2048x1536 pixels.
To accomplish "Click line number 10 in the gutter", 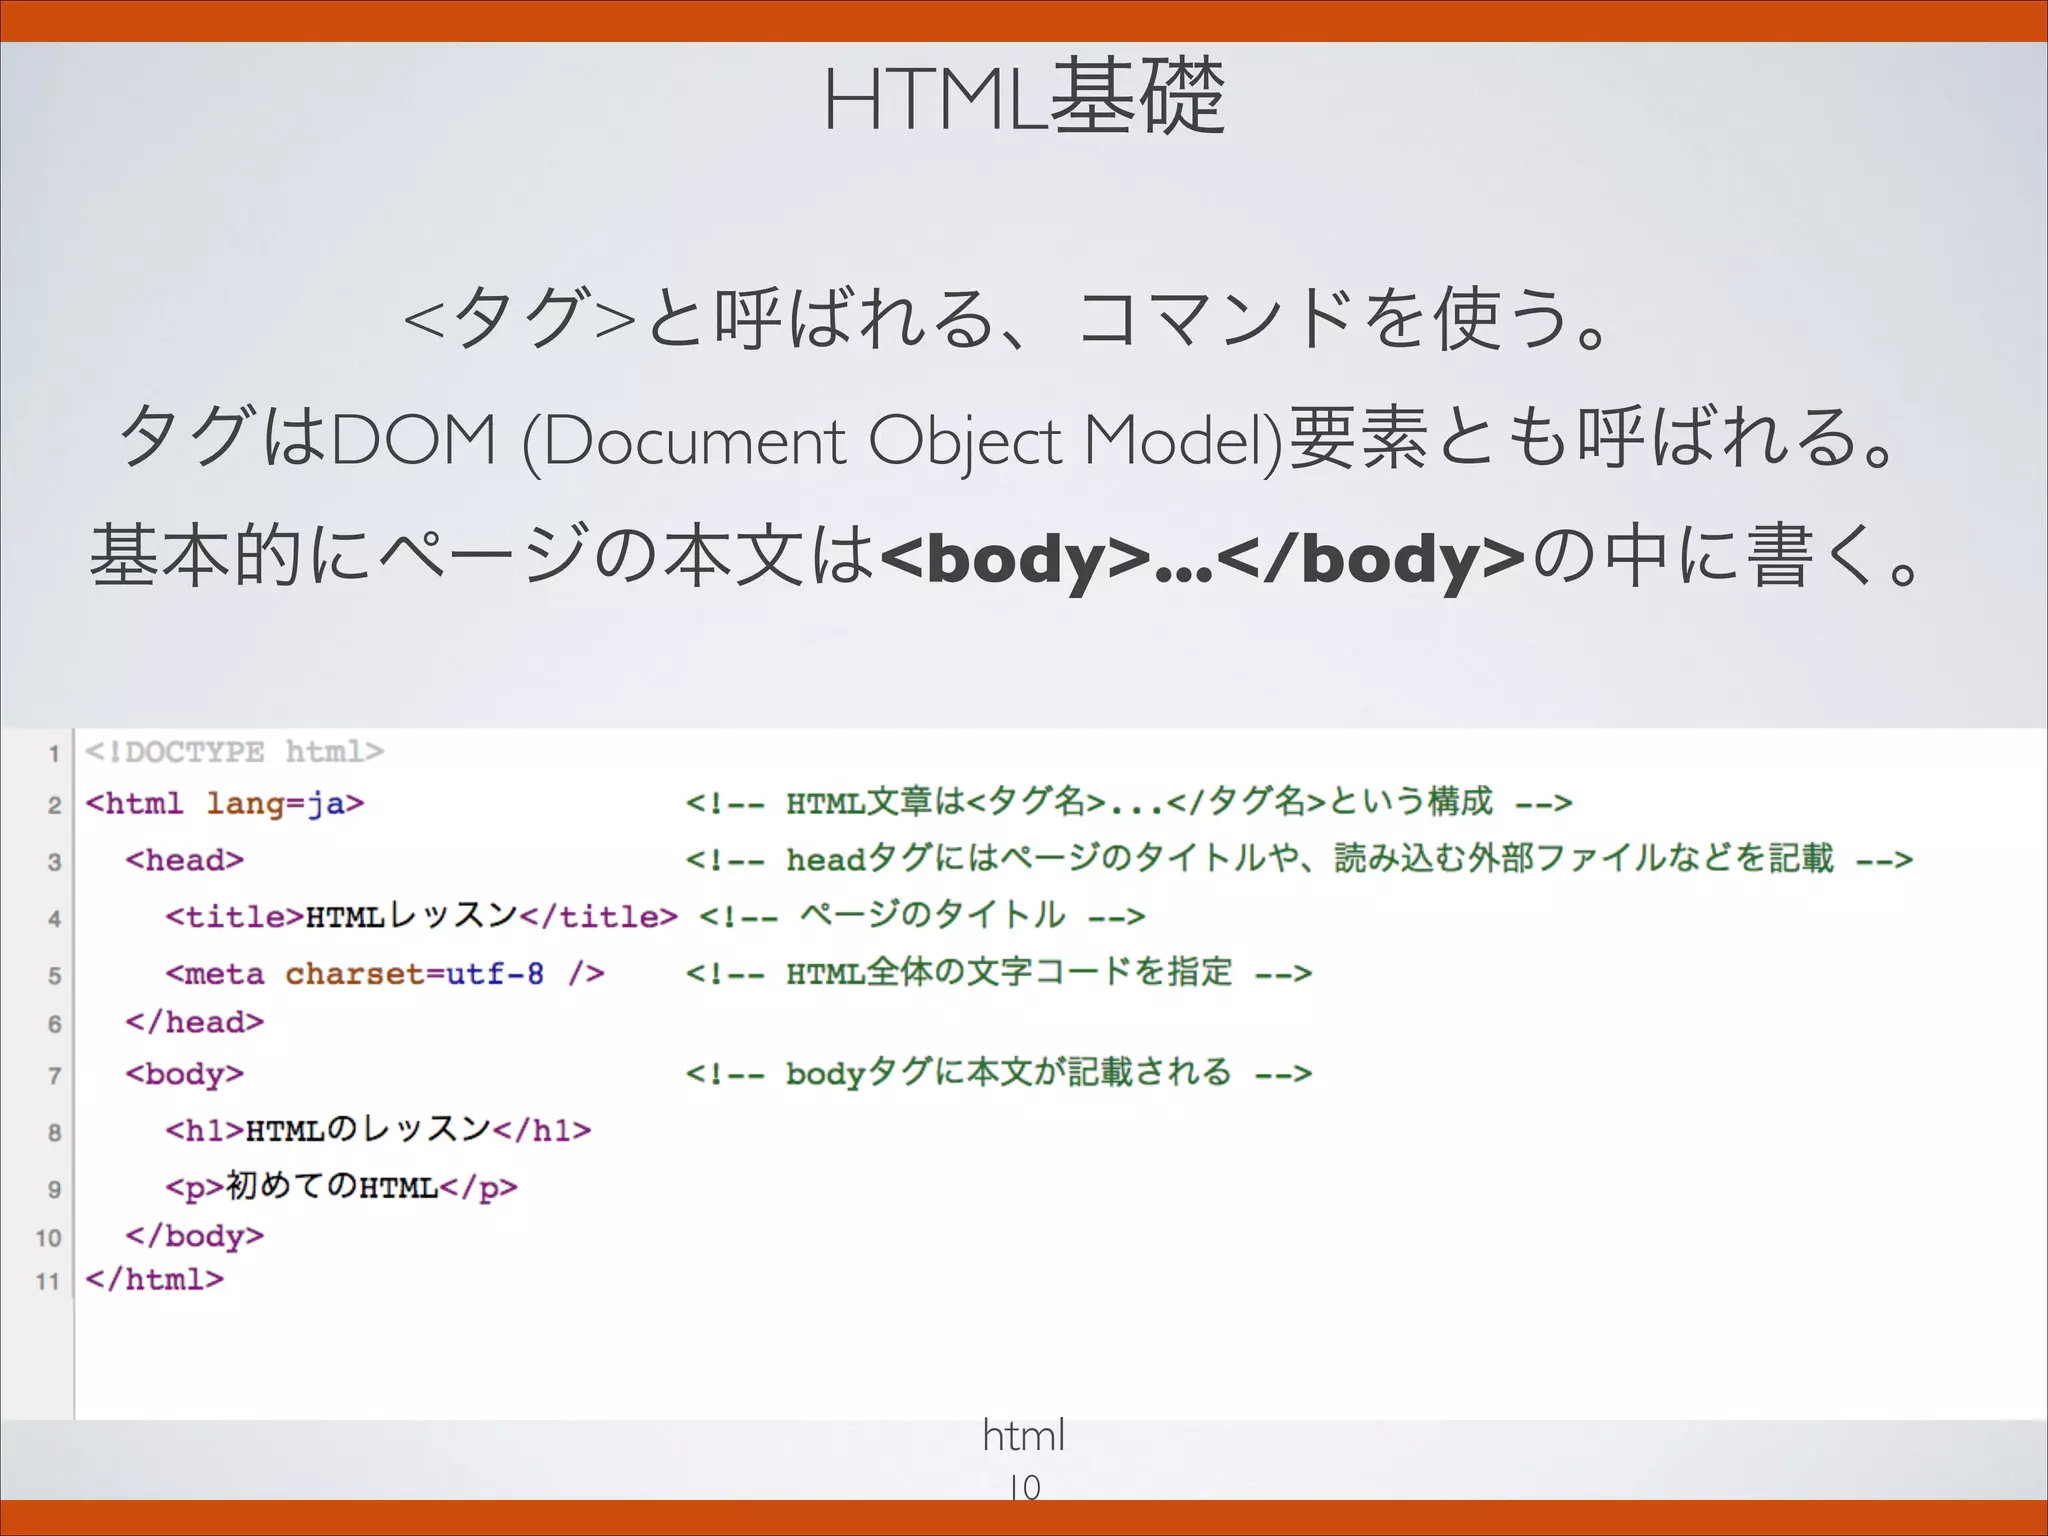I will 49,1238.
